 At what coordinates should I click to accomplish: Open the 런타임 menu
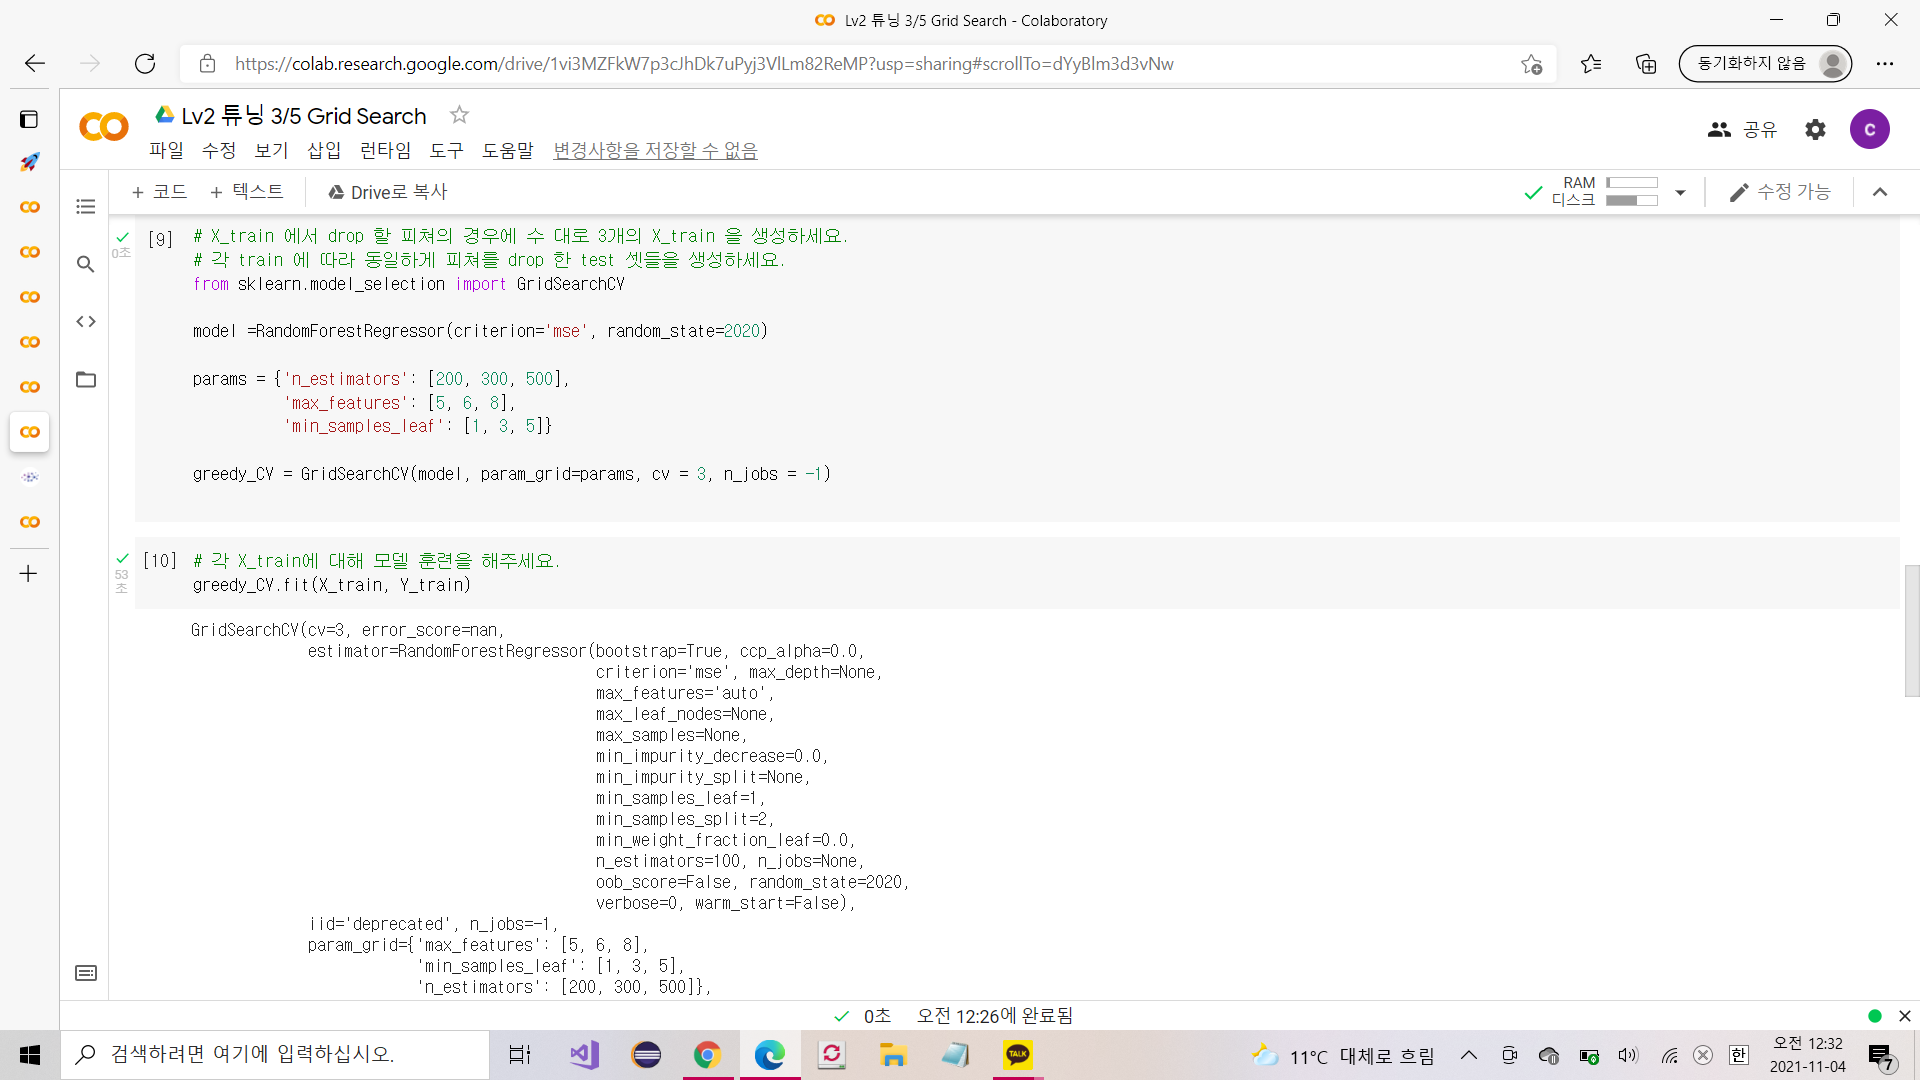tap(385, 150)
